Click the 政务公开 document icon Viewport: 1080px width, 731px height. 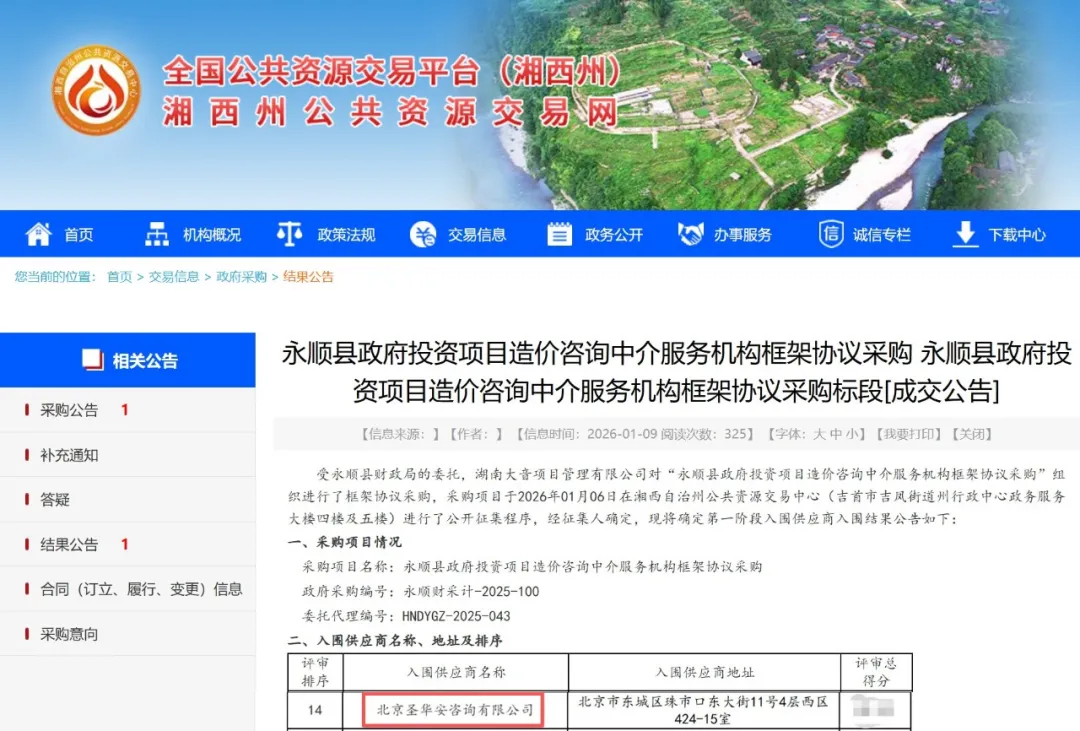(559, 234)
